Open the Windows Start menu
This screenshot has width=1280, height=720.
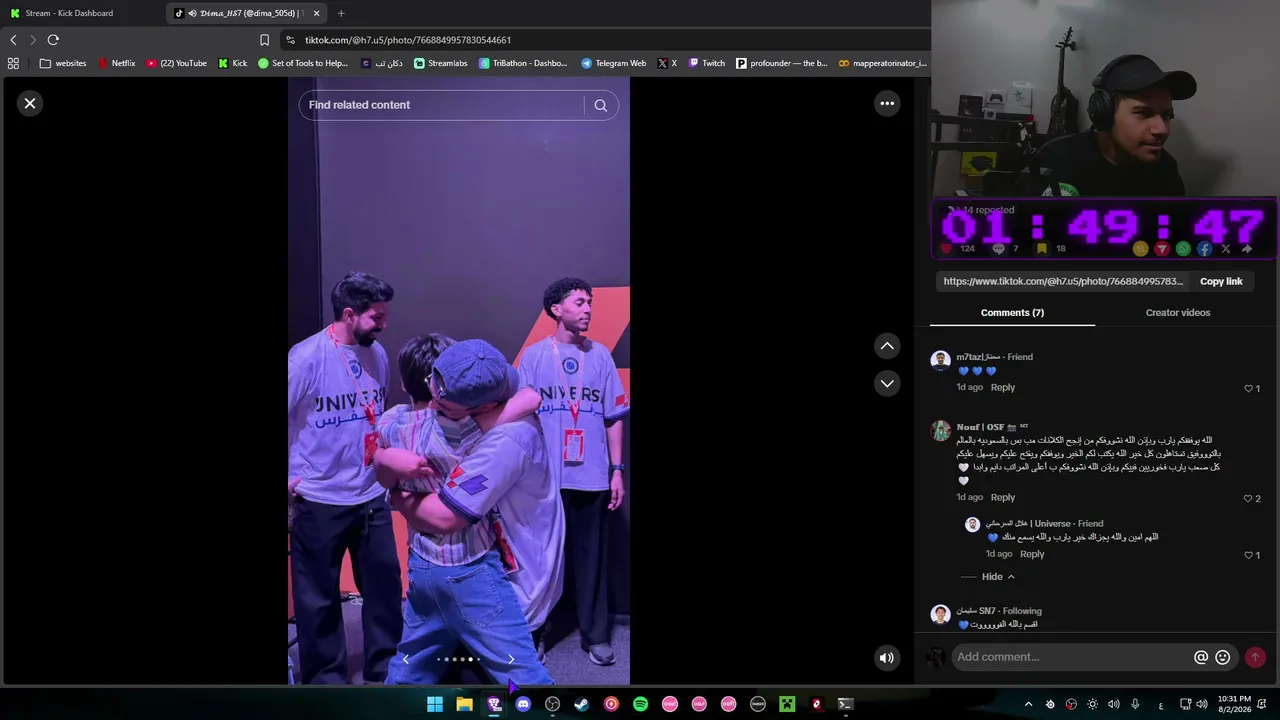pyautogui.click(x=435, y=704)
